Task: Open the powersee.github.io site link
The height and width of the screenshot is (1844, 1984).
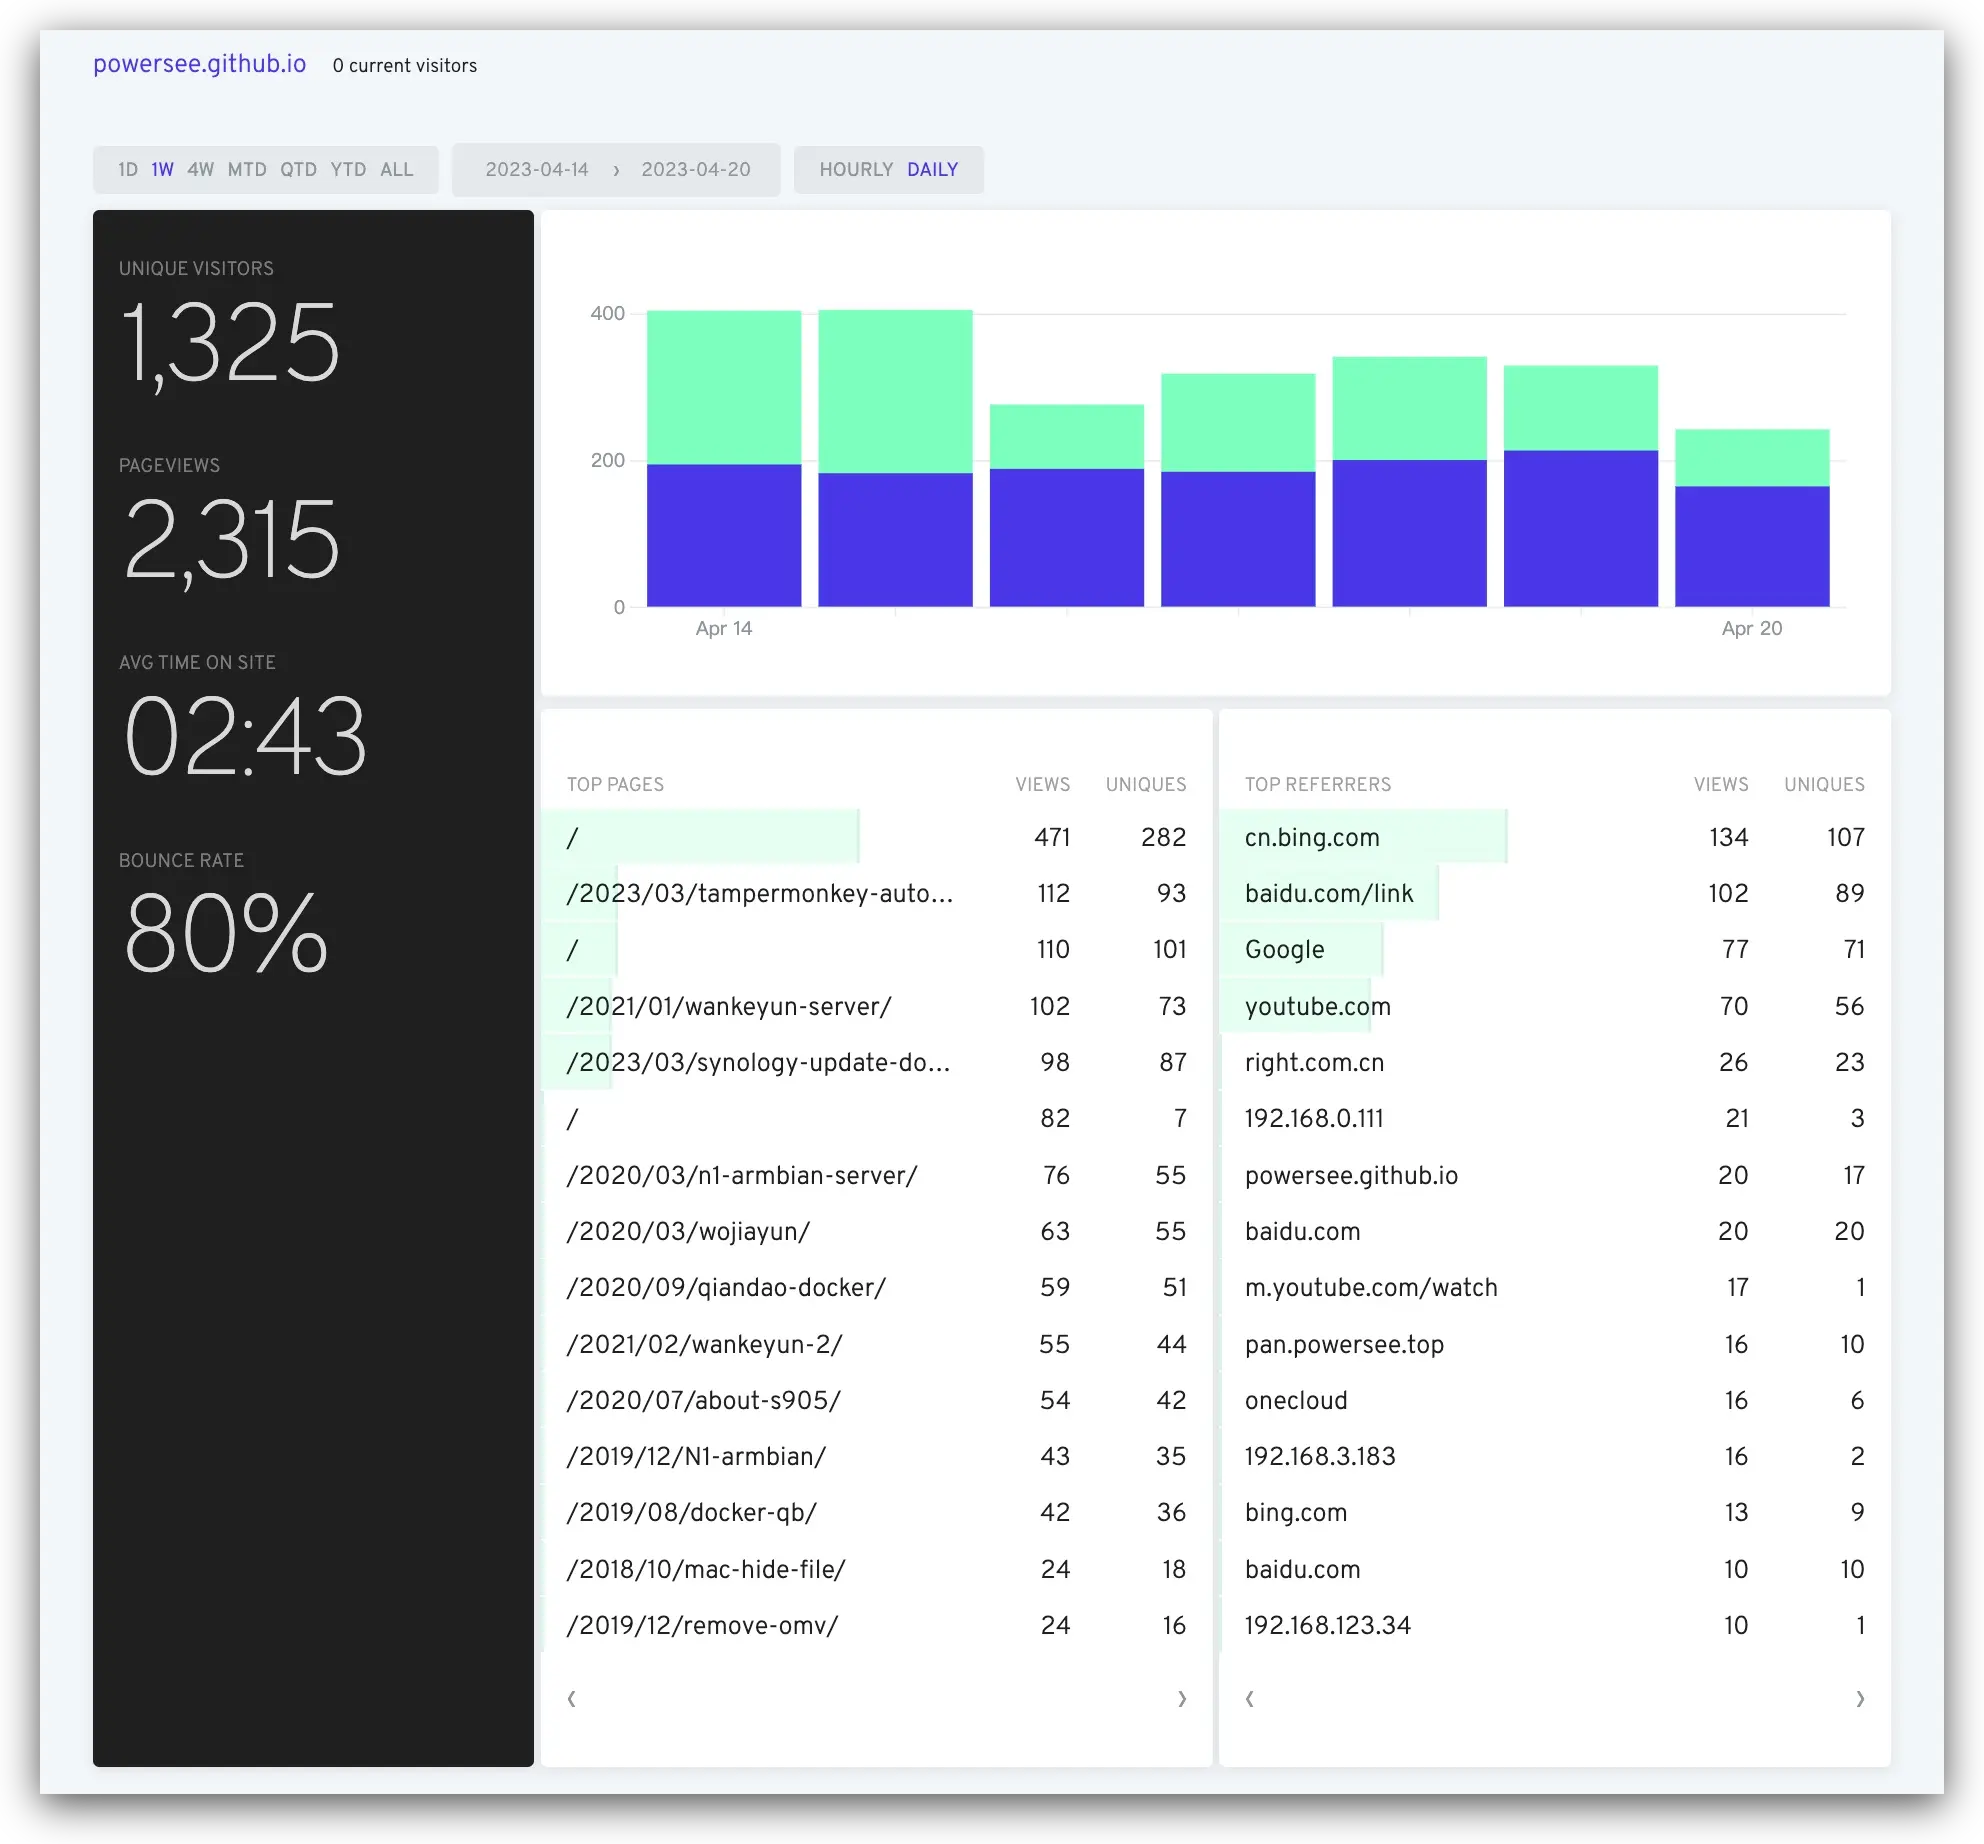Action: [200, 64]
